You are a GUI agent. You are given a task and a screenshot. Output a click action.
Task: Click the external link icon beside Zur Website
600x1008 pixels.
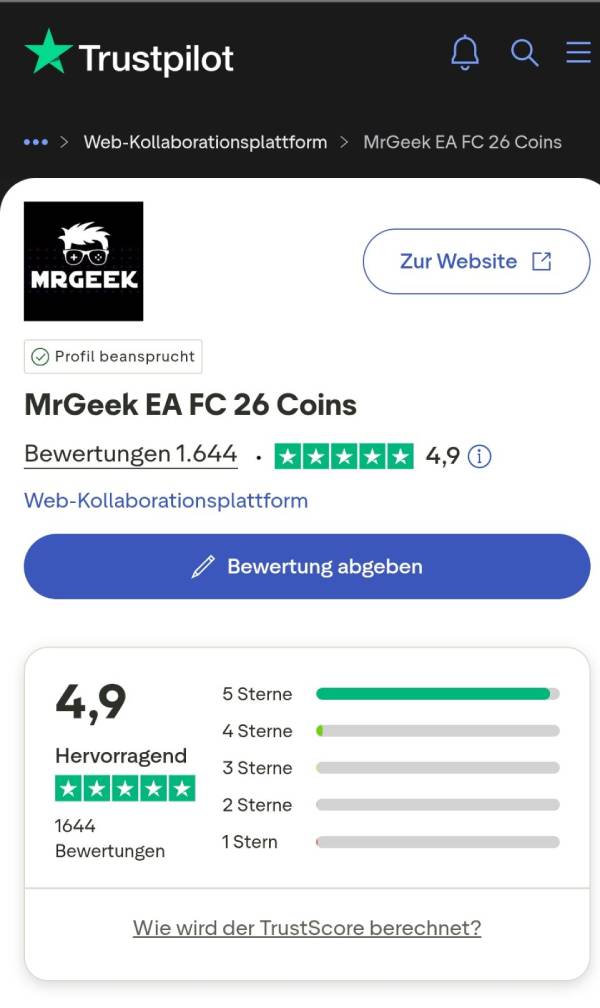click(x=540, y=260)
